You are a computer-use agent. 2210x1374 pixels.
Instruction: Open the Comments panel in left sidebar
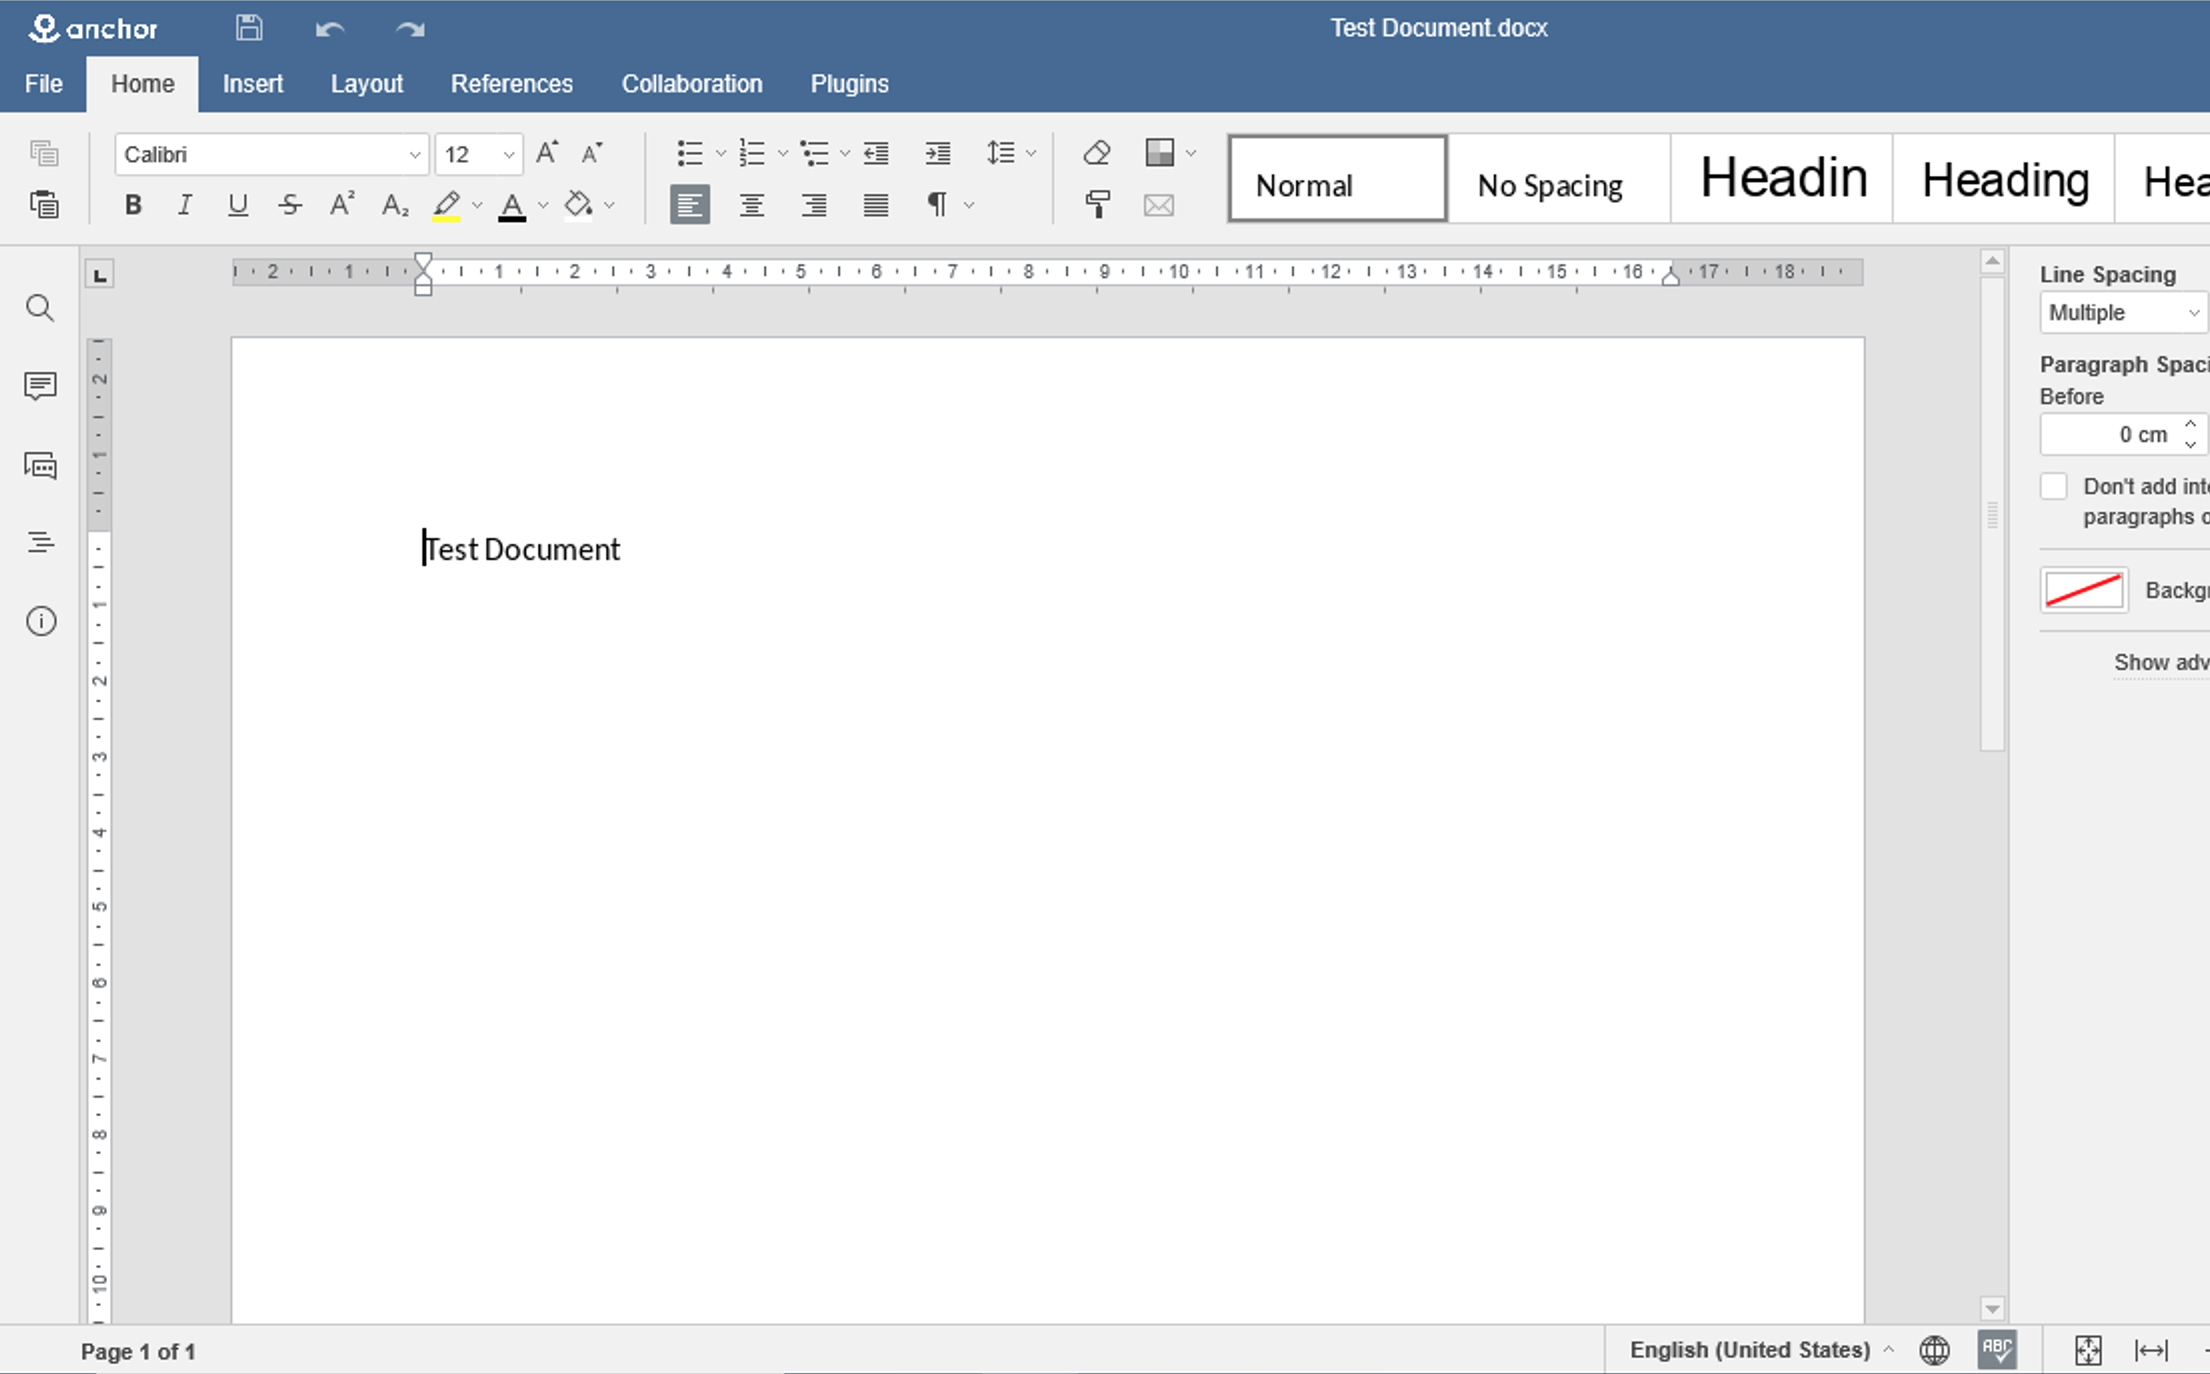(x=40, y=385)
